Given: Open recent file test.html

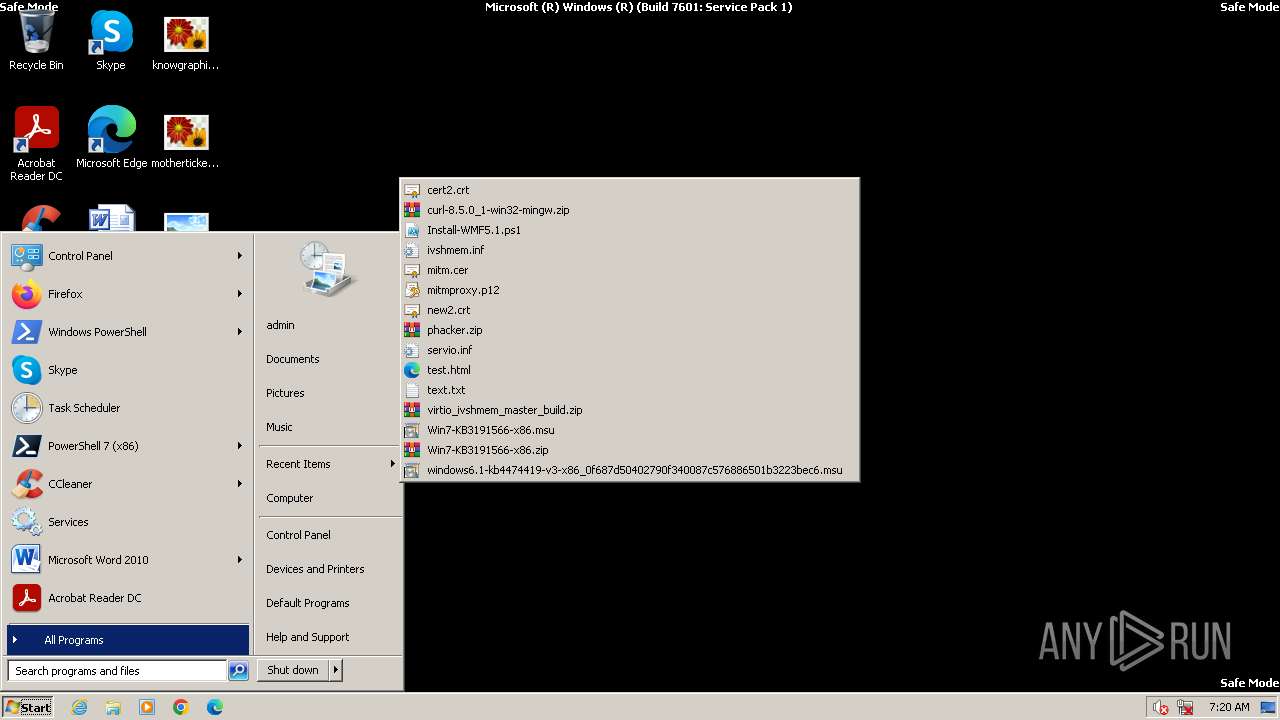Looking at the screenshot, I should pos(629,370).
